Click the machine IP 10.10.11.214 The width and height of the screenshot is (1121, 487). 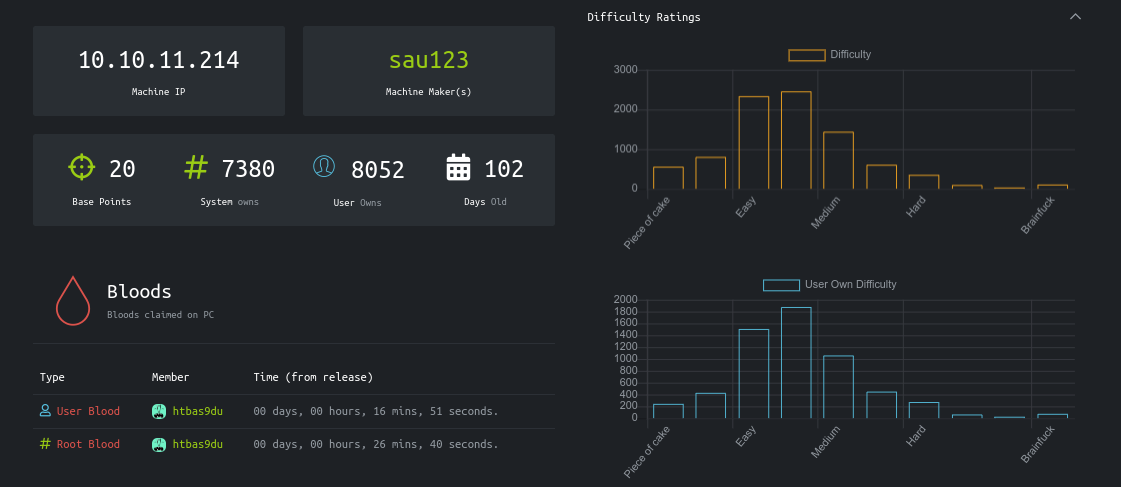point(159,60)
